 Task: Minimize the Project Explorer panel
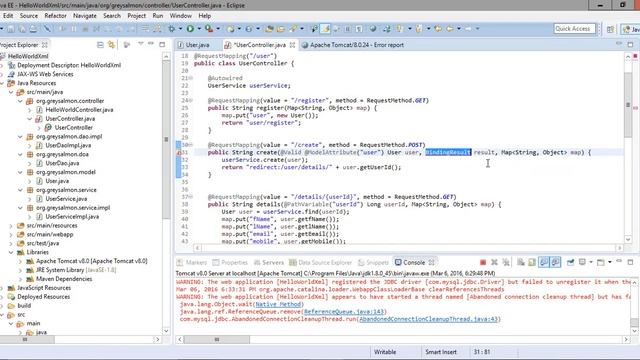pos(151,43)
